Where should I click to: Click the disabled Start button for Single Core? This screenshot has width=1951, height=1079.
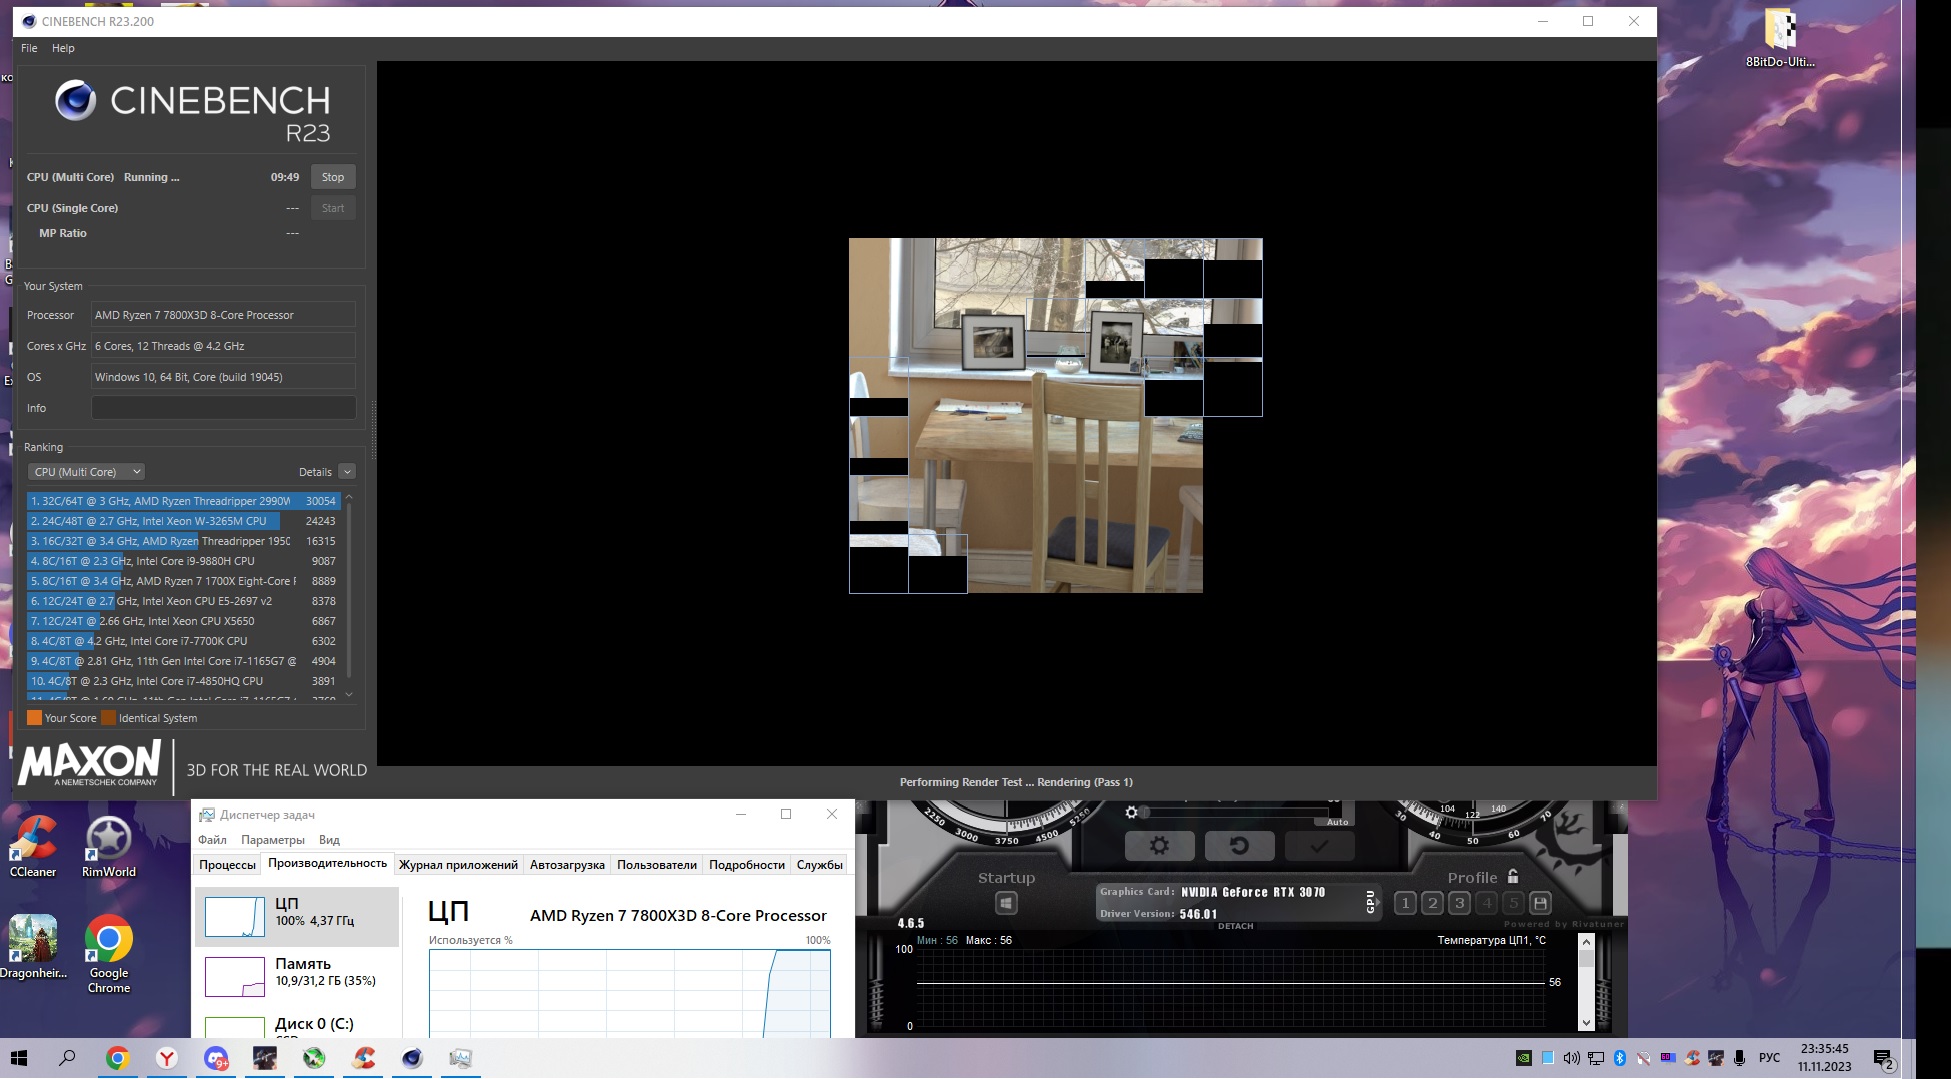coord(333,208)
